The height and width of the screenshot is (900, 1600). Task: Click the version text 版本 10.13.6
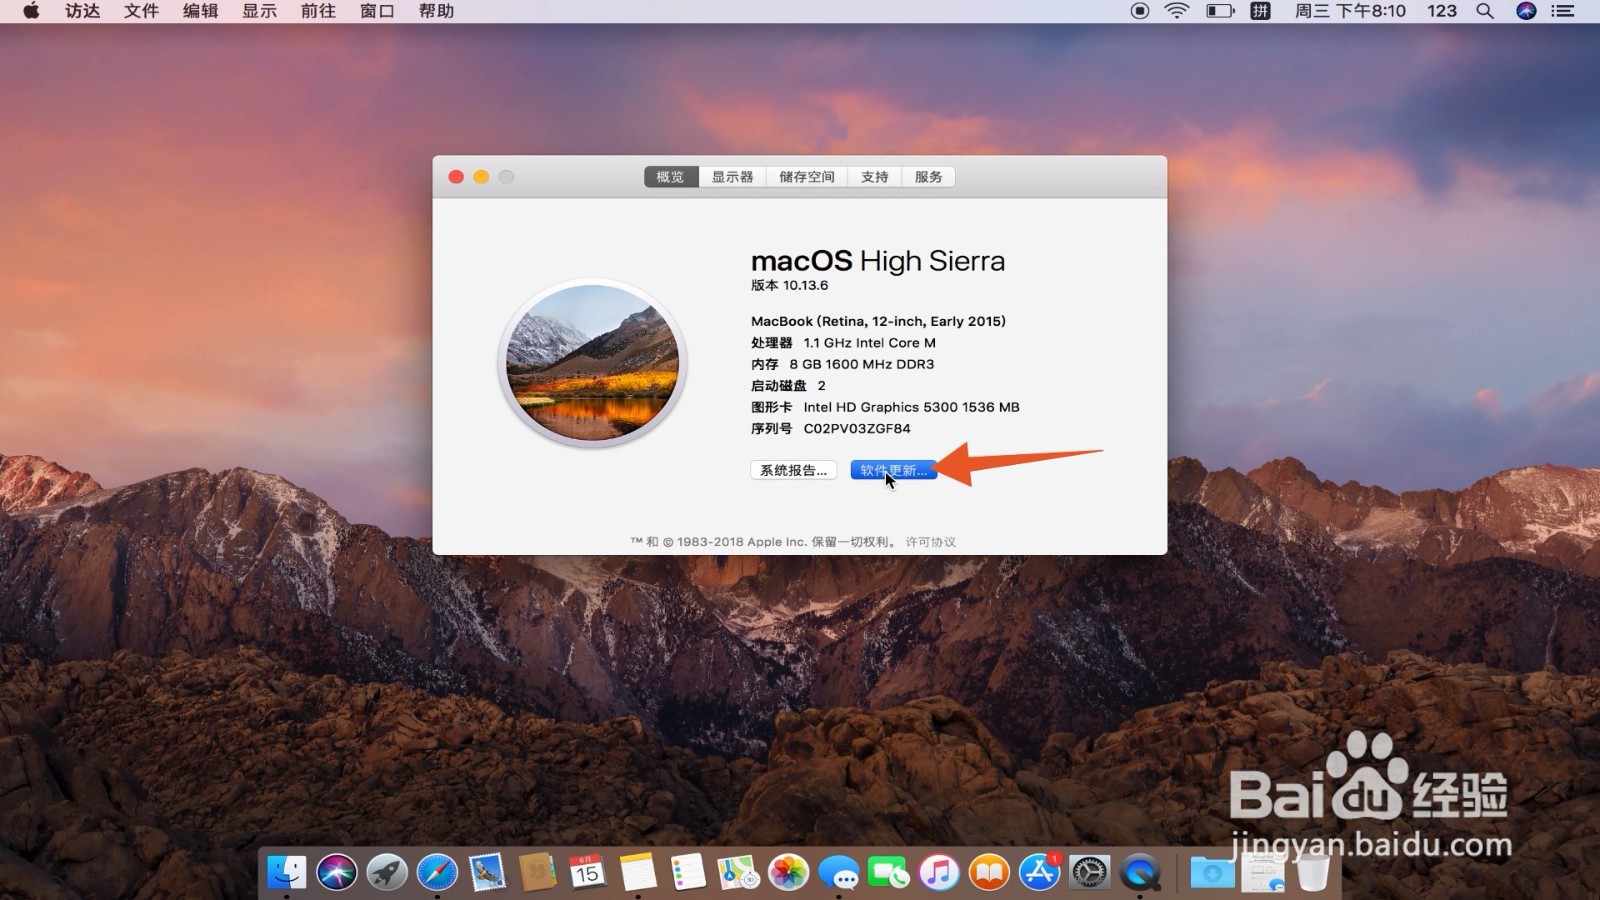click(x=790, y=285)
